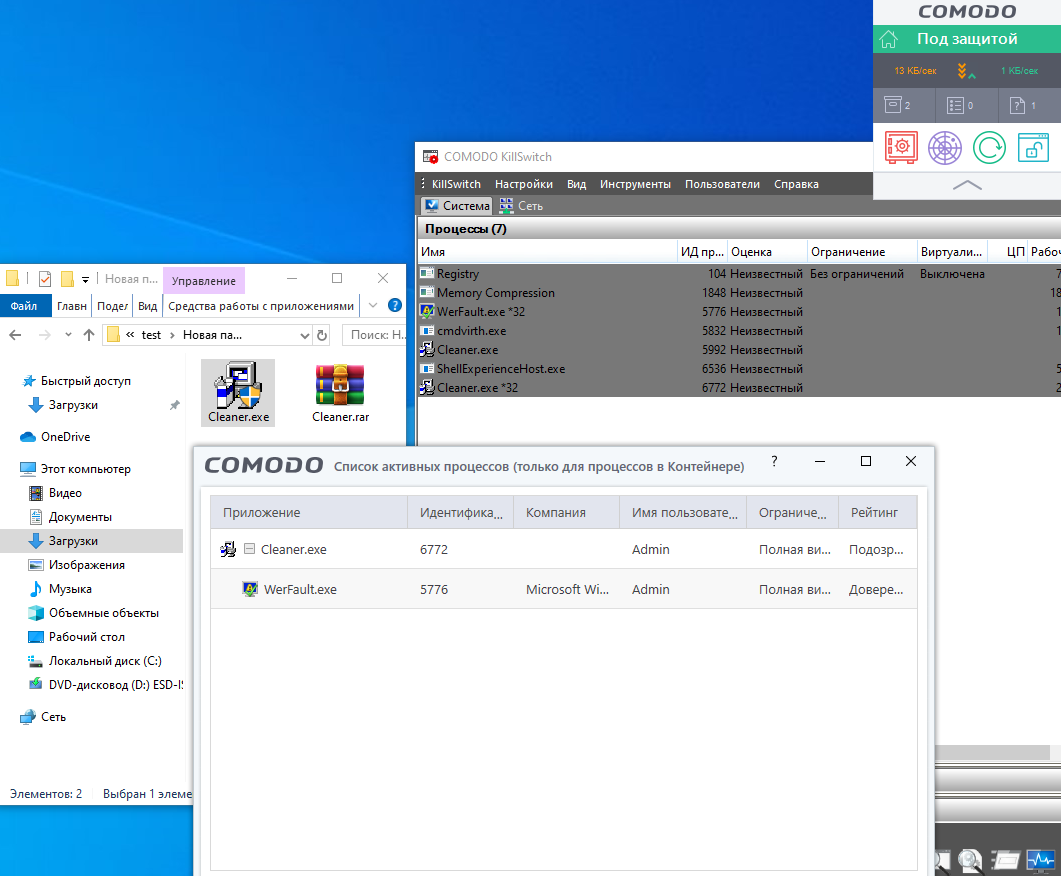Click the blue Explorer help icon
1061x876 pixels.
point(394,306)
